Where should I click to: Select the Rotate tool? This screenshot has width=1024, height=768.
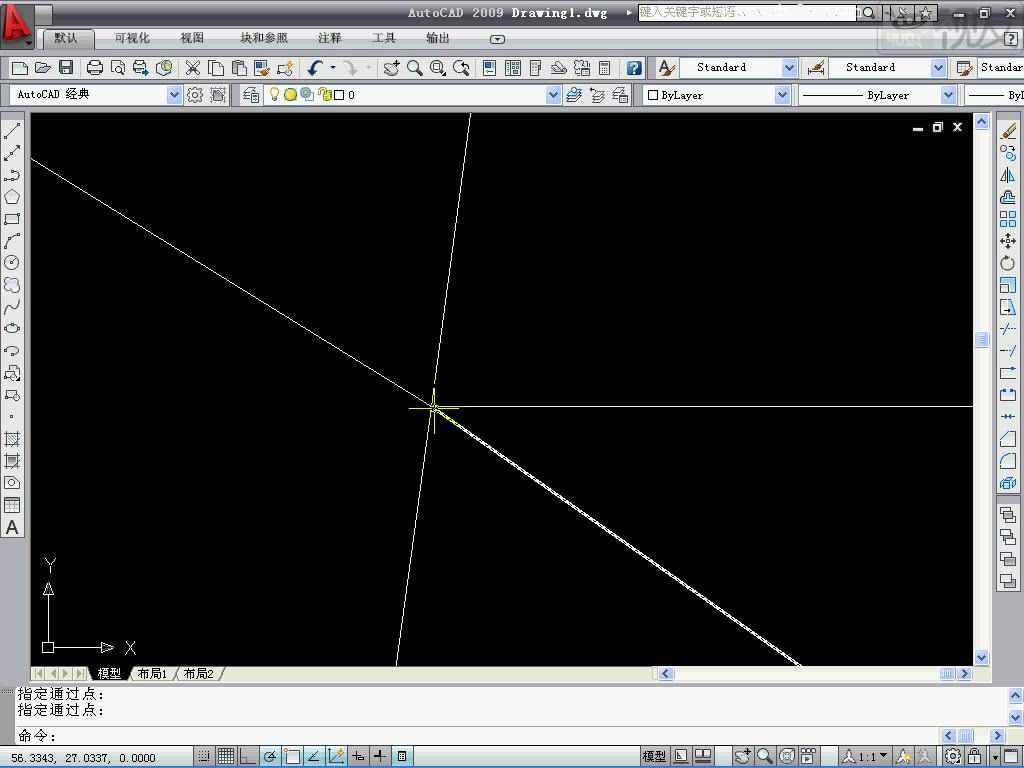[1008, 263]
